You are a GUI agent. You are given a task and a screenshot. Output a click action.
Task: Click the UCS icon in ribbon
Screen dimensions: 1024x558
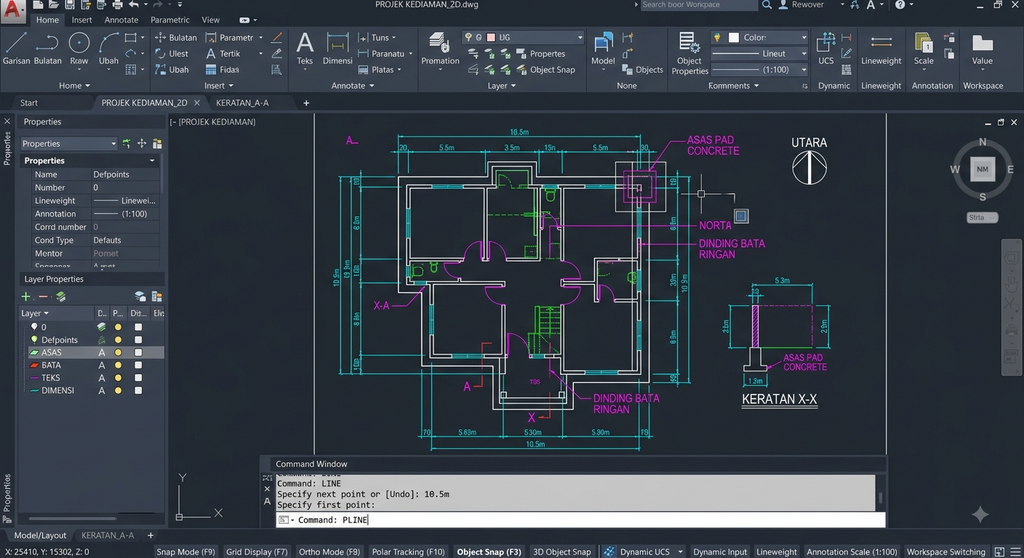point(826,49)
